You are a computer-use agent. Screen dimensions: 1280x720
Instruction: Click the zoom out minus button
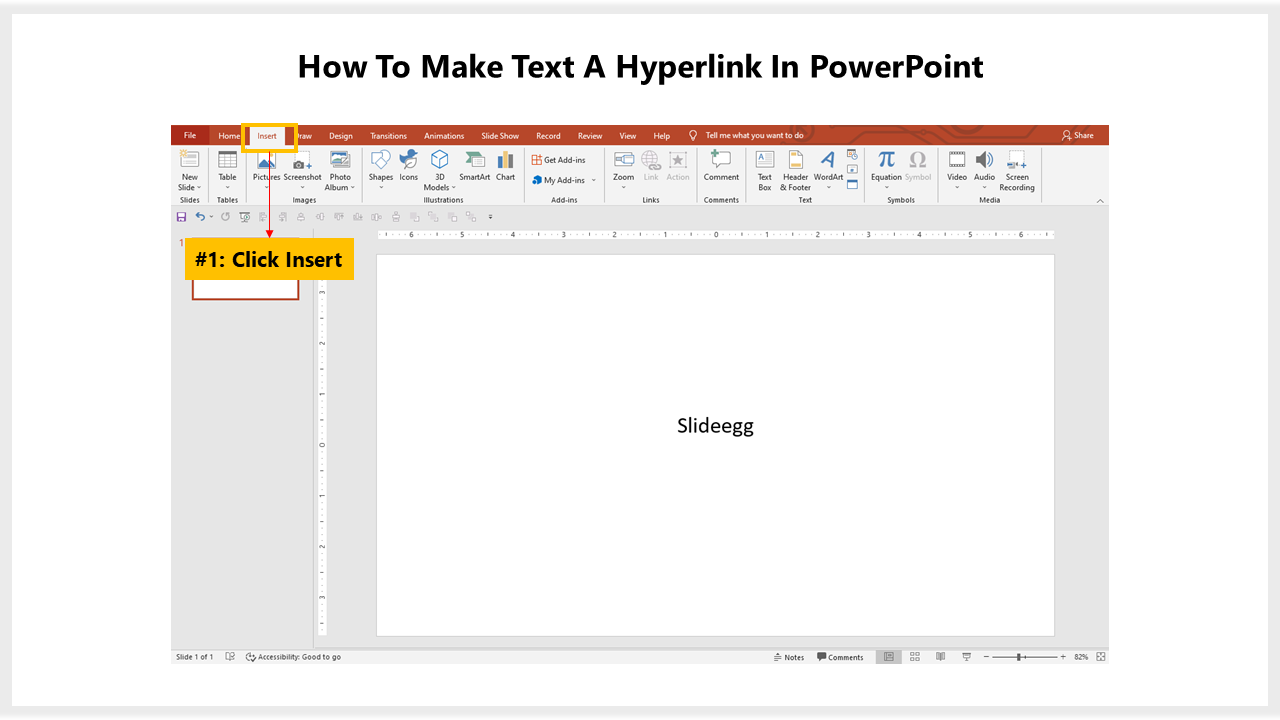[x=986, y=657]
